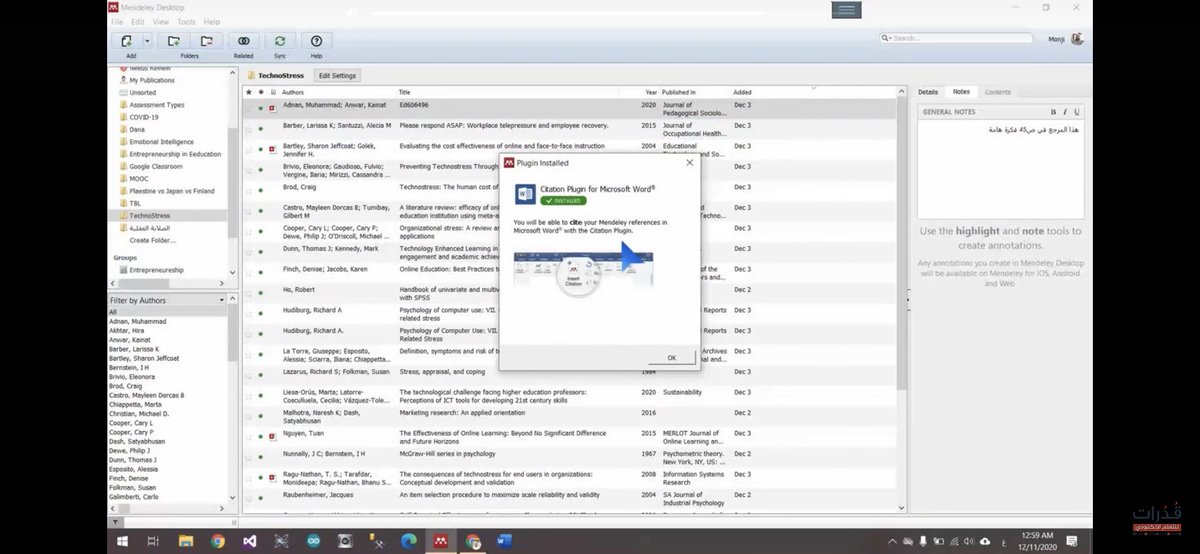
Task: Open the PDF icon for Ragu-Nathan row
Action: click(x=272, y=478)
